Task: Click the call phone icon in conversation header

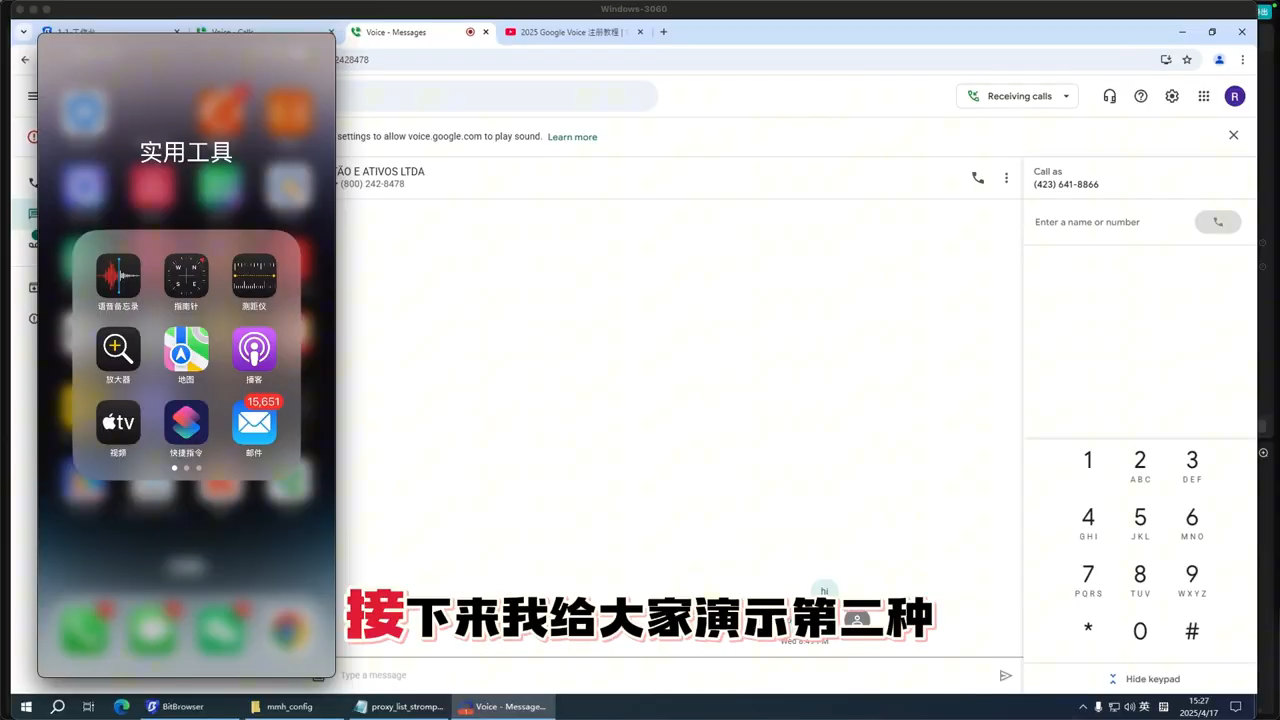Action: 978,178
